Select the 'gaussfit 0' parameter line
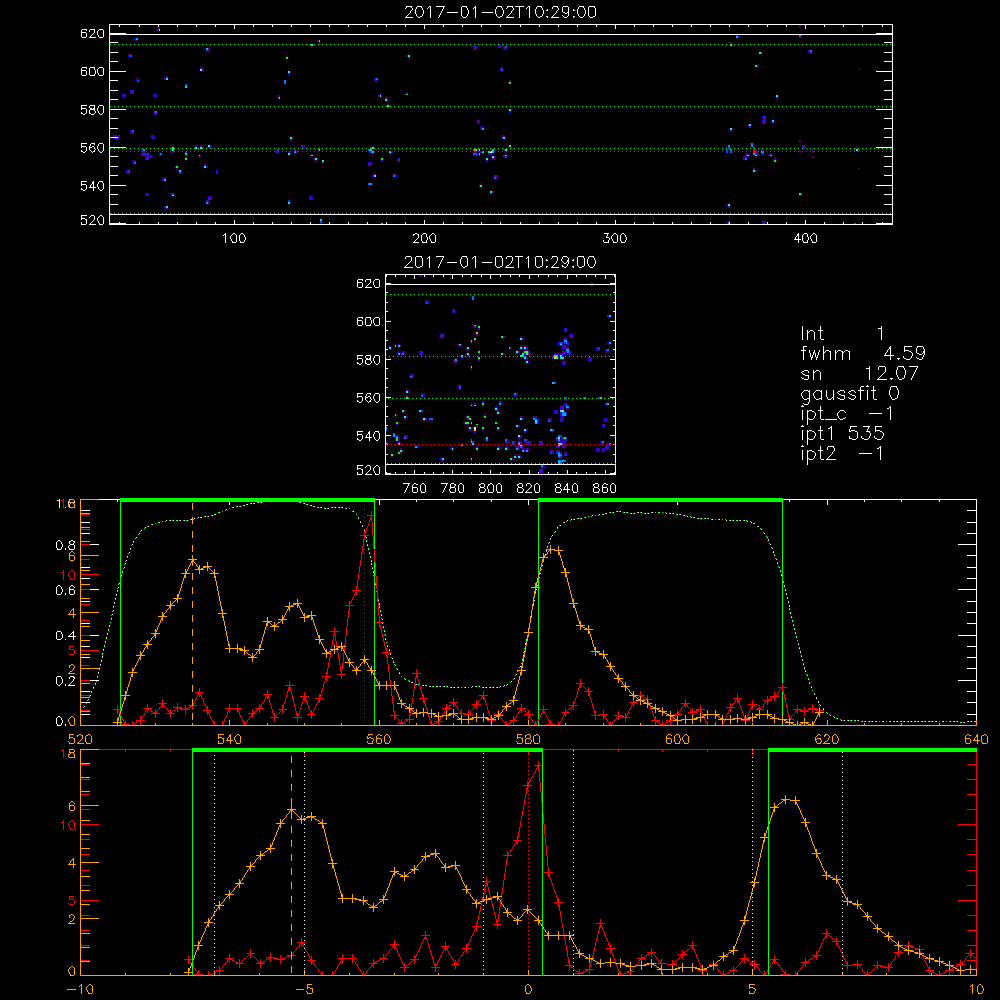The height and width of the screenshot is (1000, 1000). pyautogui.click(x=849, y=393)
